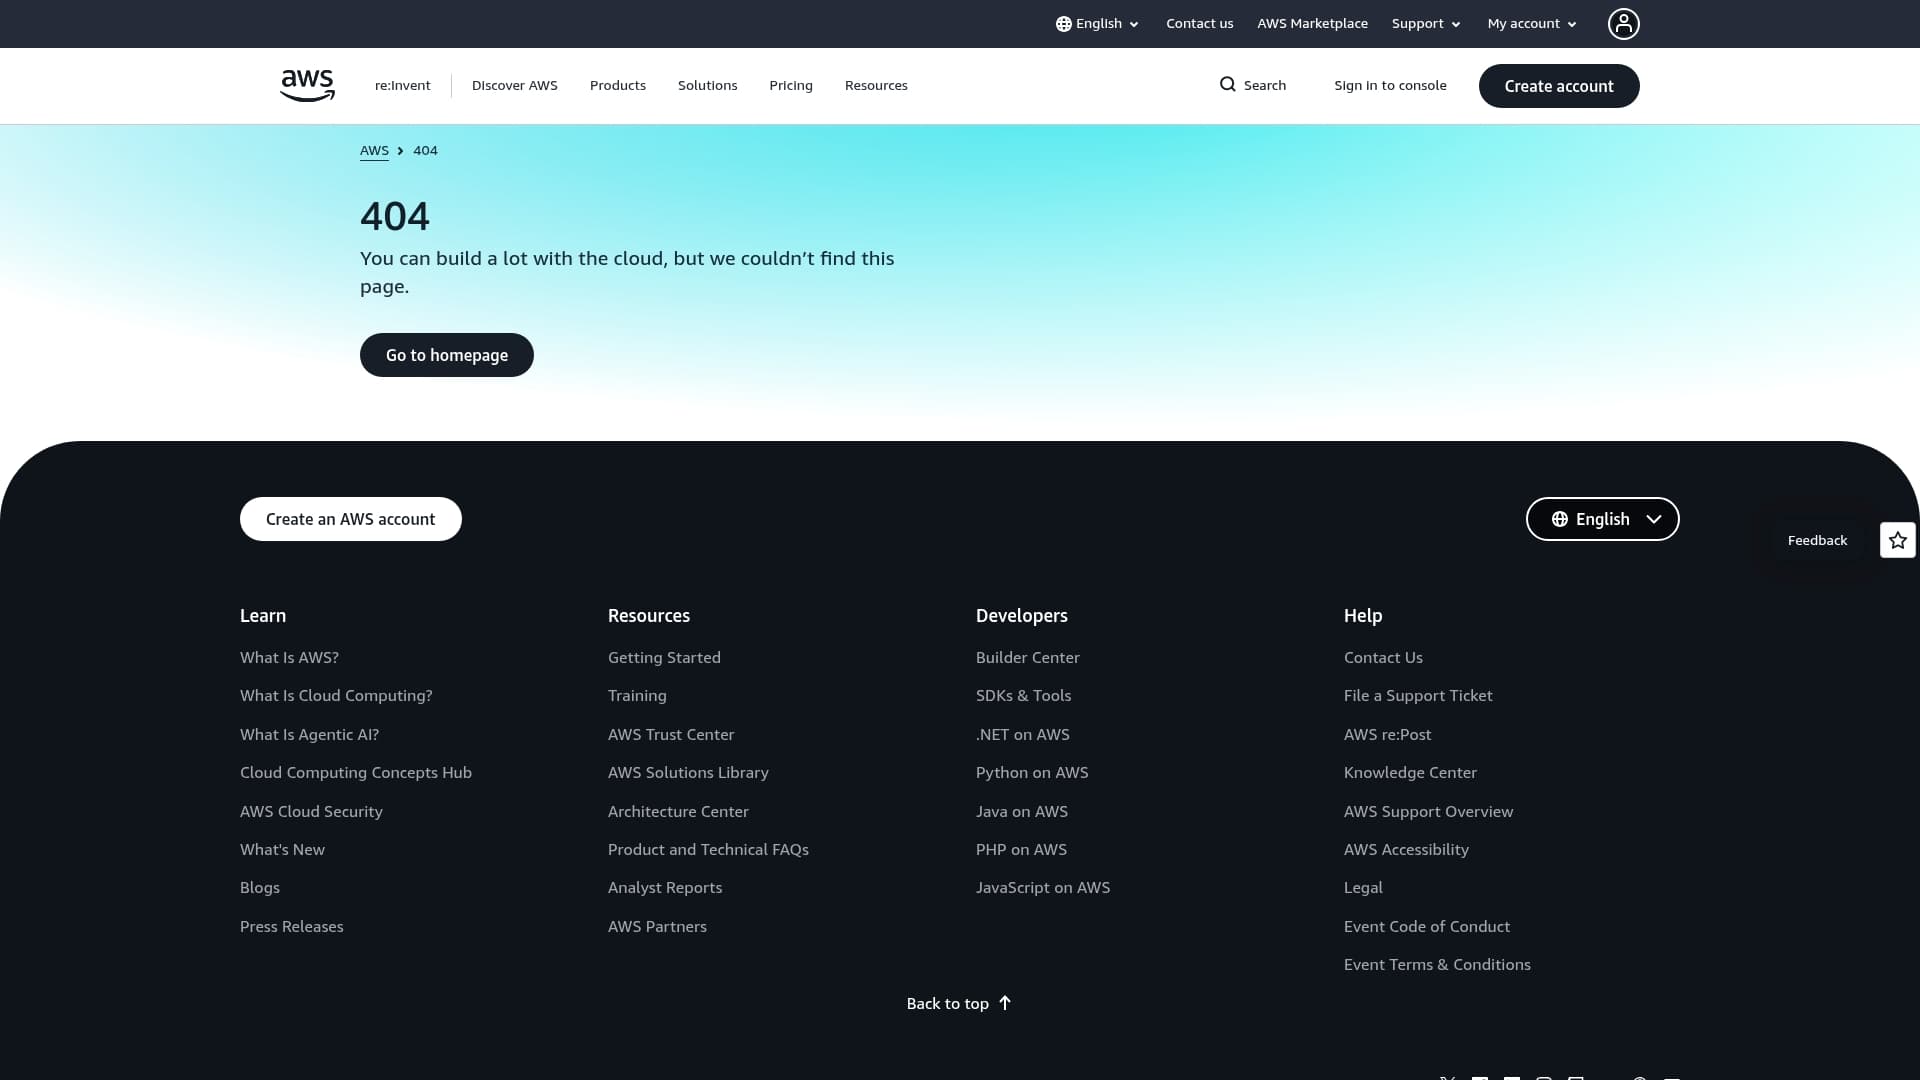This screenshot has width=1920, height=1080.
Task: Click the Back to top link
Action: [959, 1003]
